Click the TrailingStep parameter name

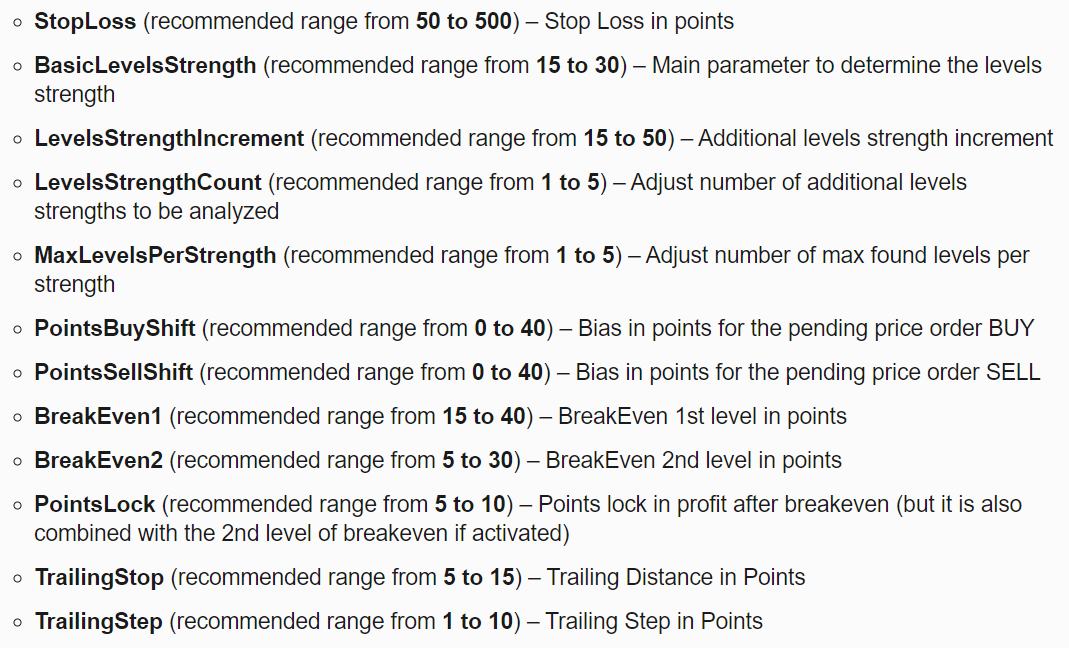coord(99,621)
